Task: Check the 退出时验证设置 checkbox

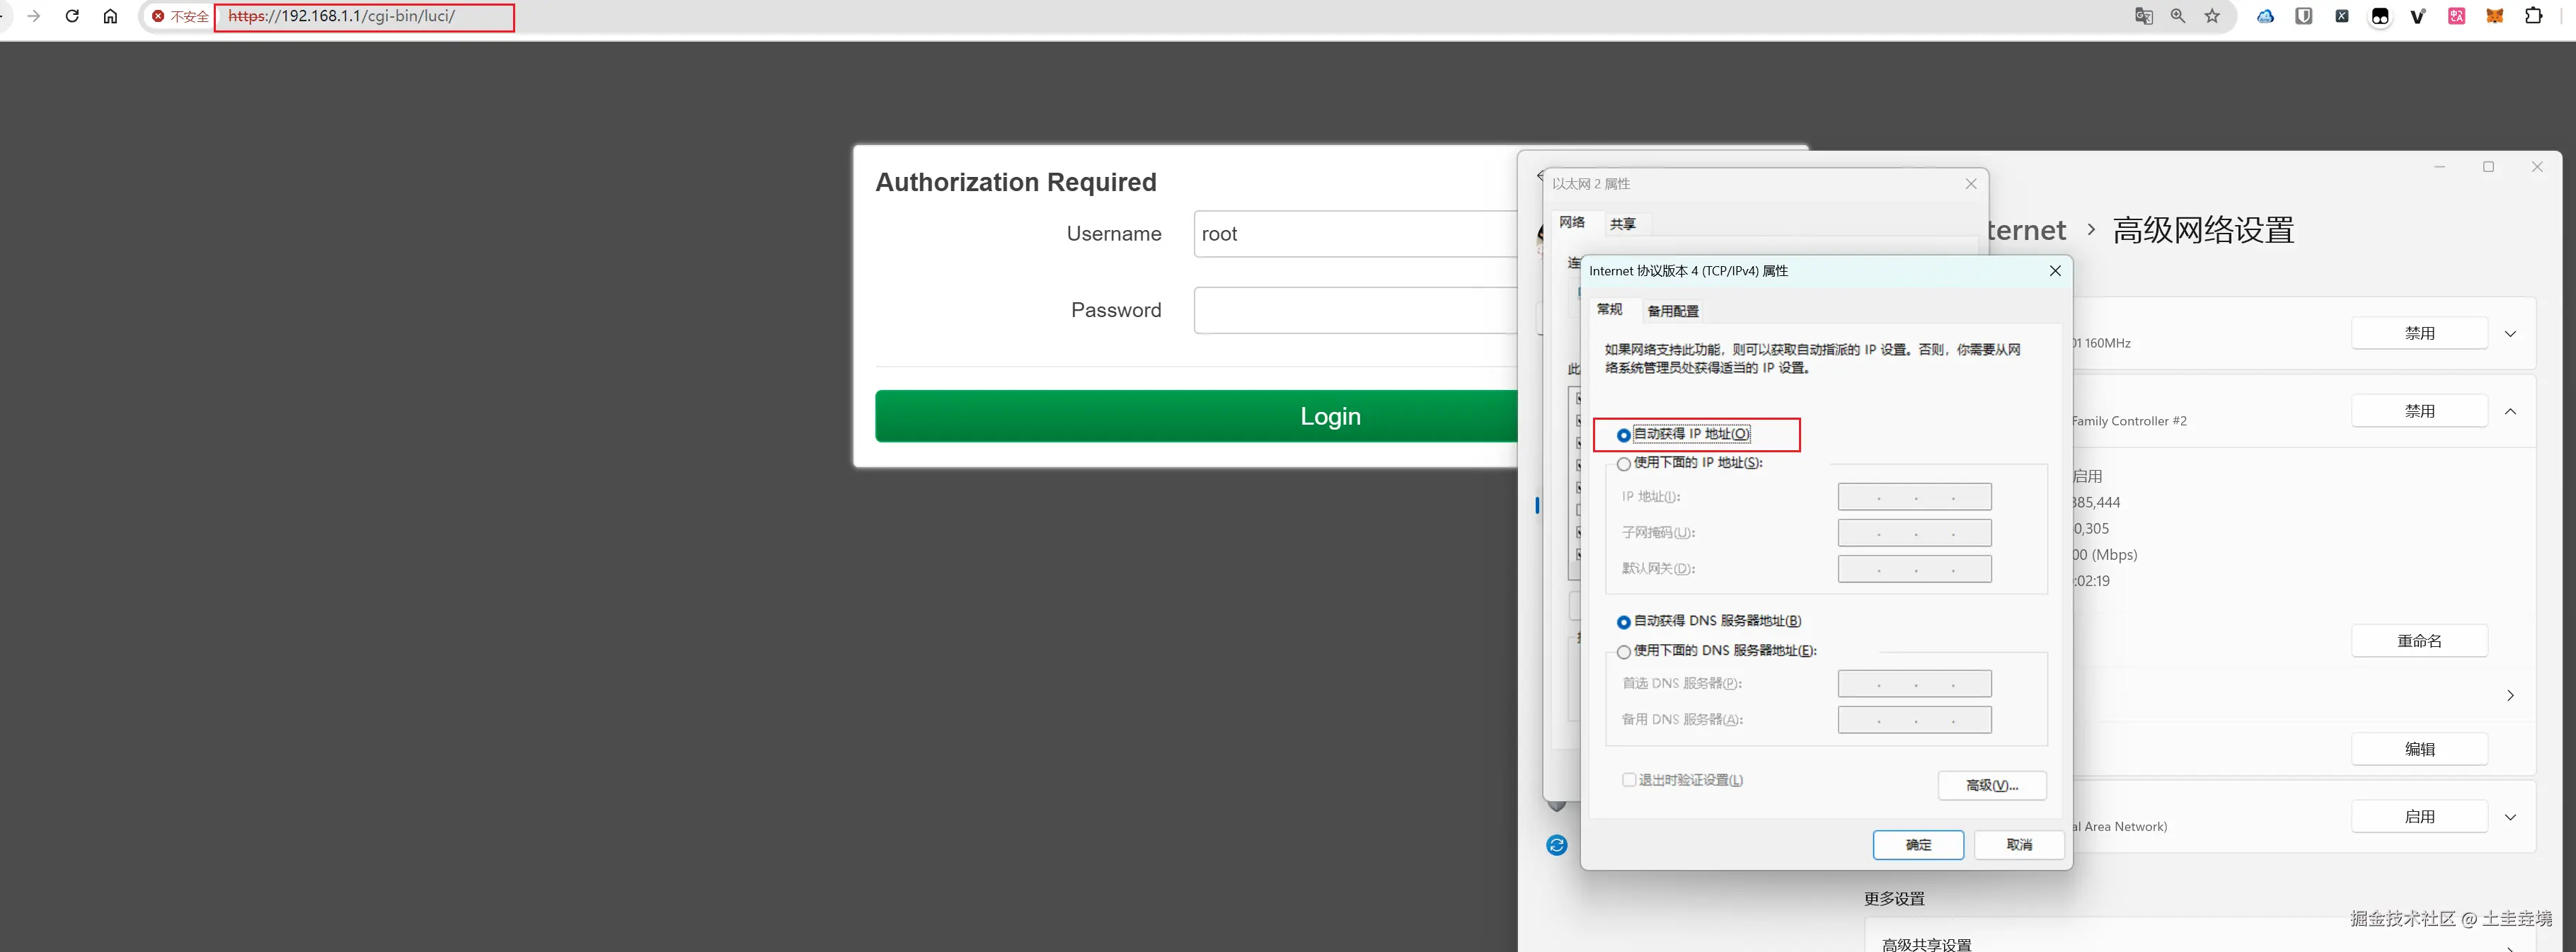Action: click(1628, 780)
